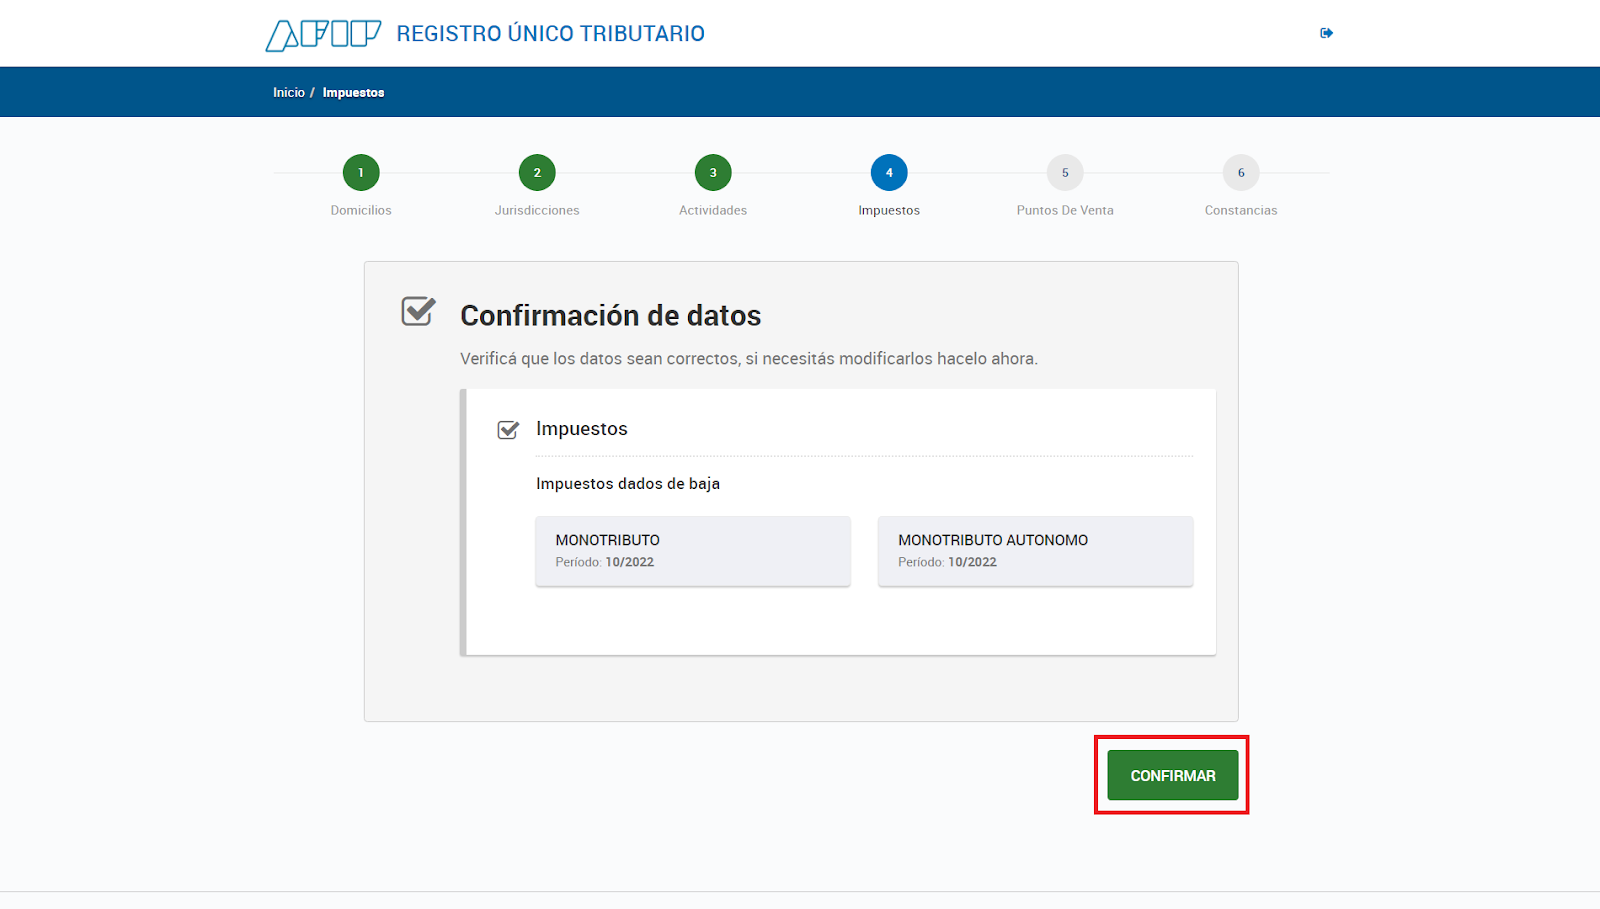Click the Domicilios step label
Viewport: 1600px width, 909px height.
[x=361, y=210]
